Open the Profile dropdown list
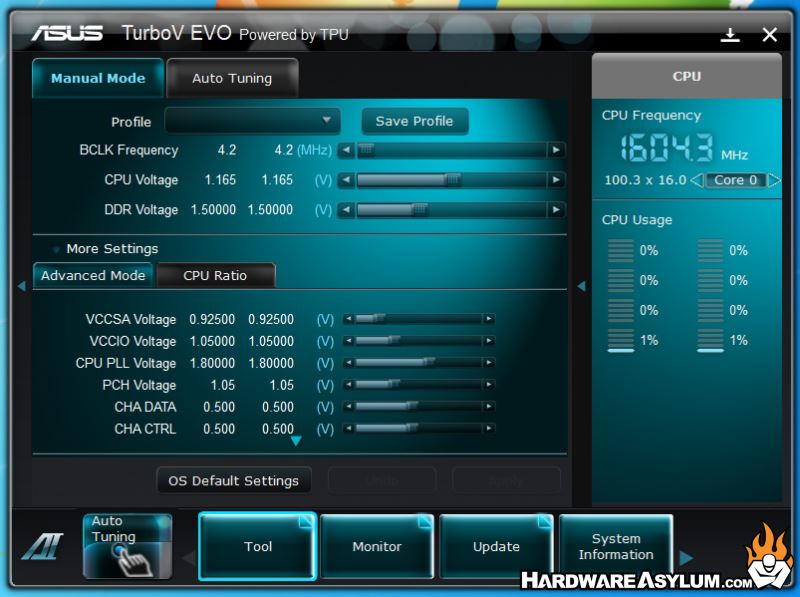This screenshot has width=800, height=597. coord(253,121)
